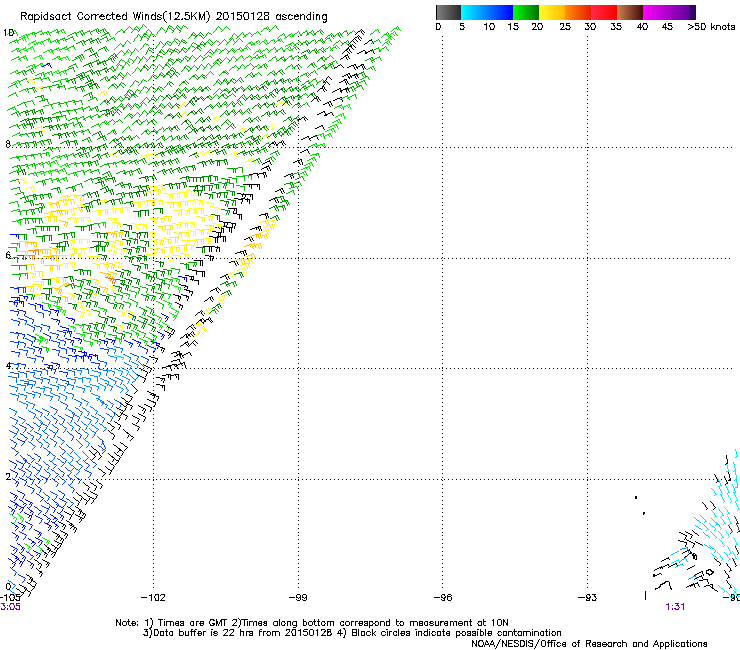This screenshot has width=740, height=650.
Task: Click the 'Data buffer is 22 hrs' note line
Action: (353, 633)
